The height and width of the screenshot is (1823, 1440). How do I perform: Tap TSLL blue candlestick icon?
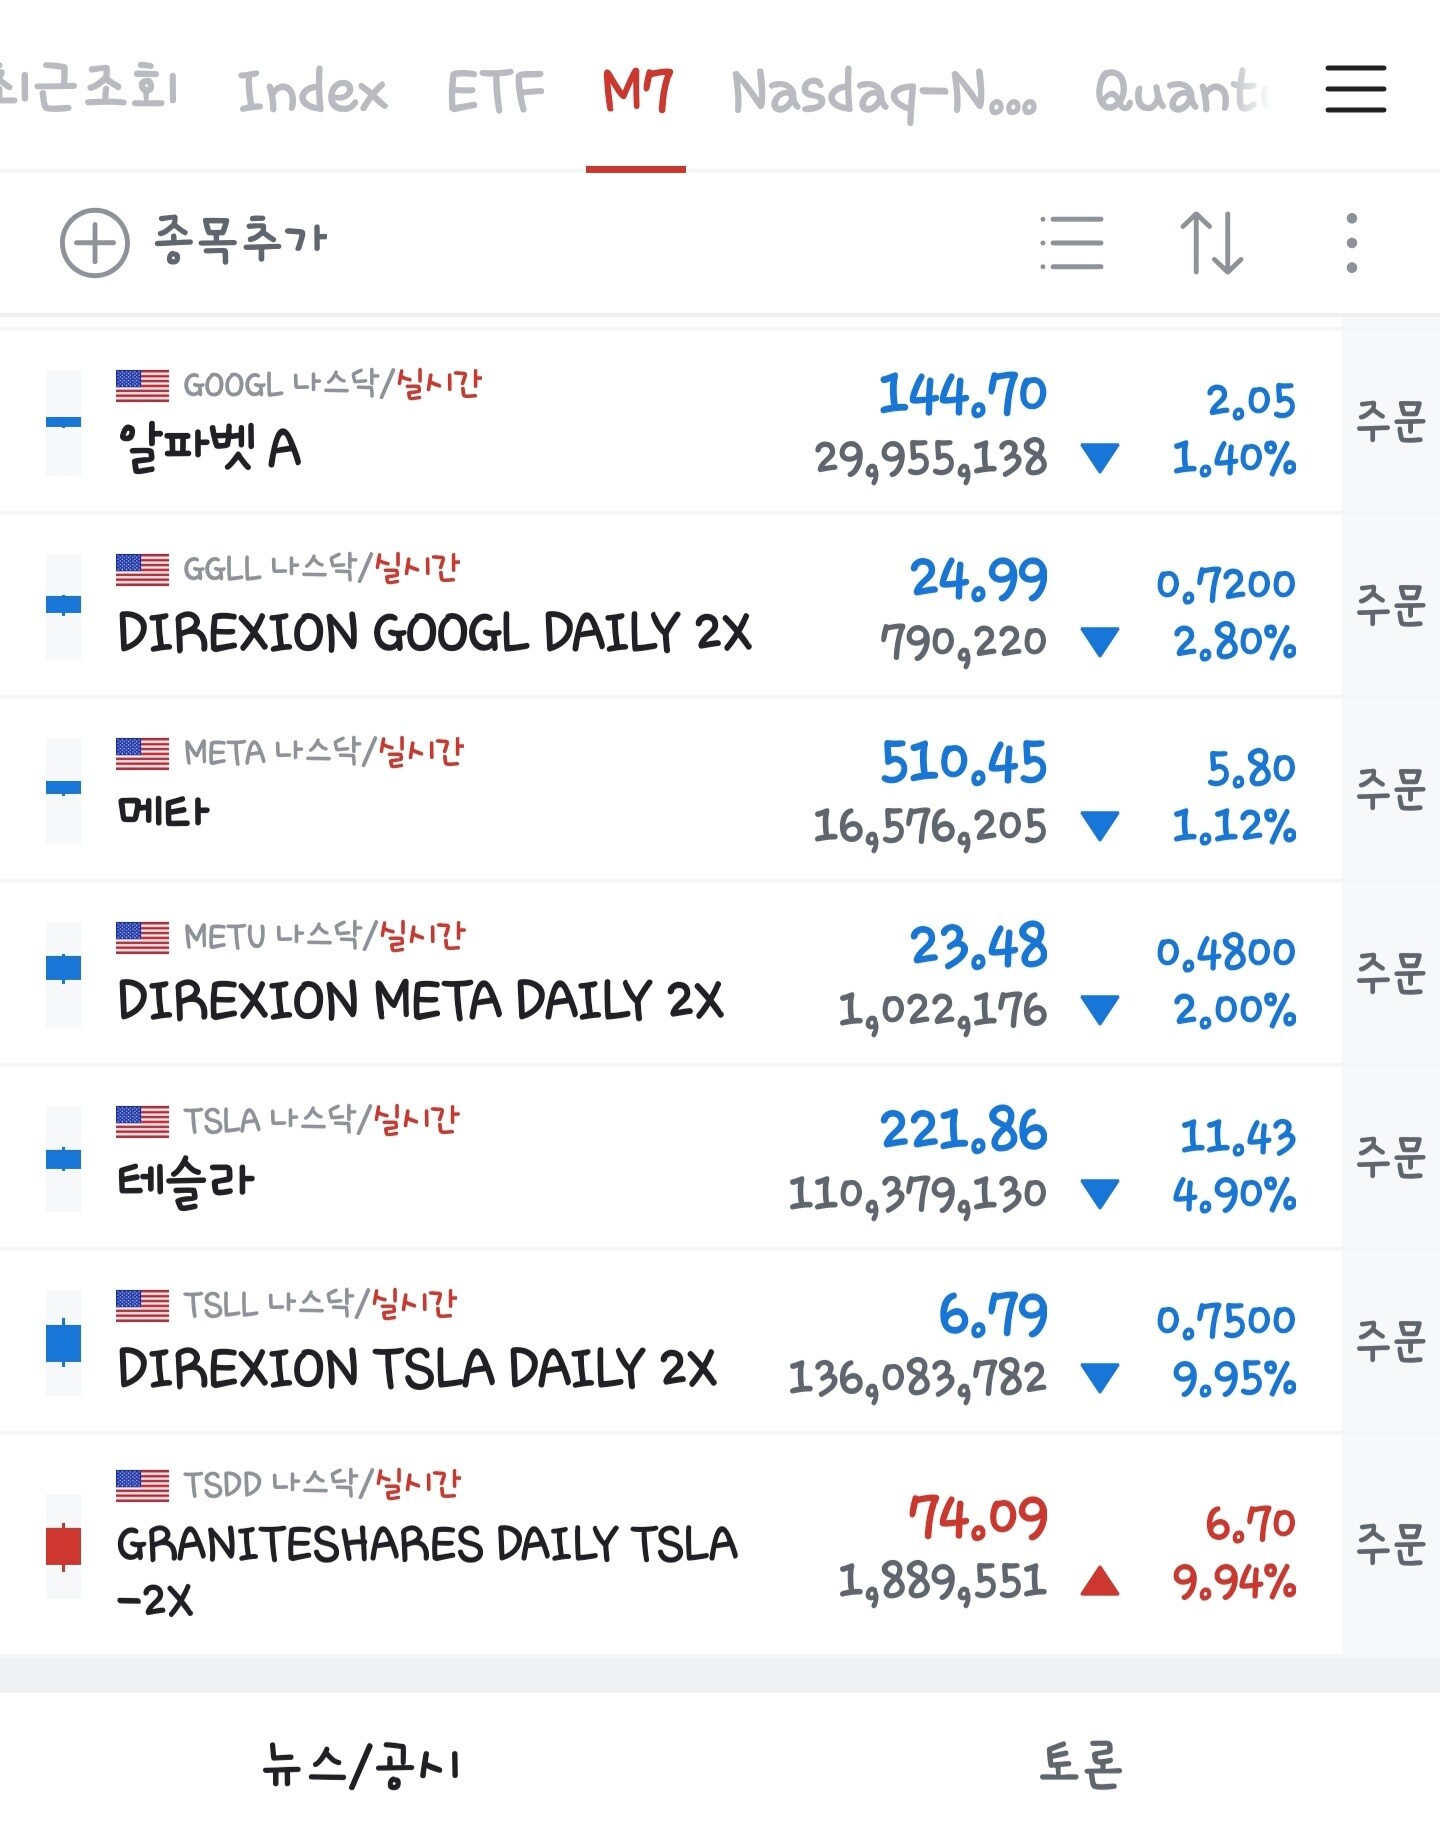pyautogui.click(x=63, y=1343)
